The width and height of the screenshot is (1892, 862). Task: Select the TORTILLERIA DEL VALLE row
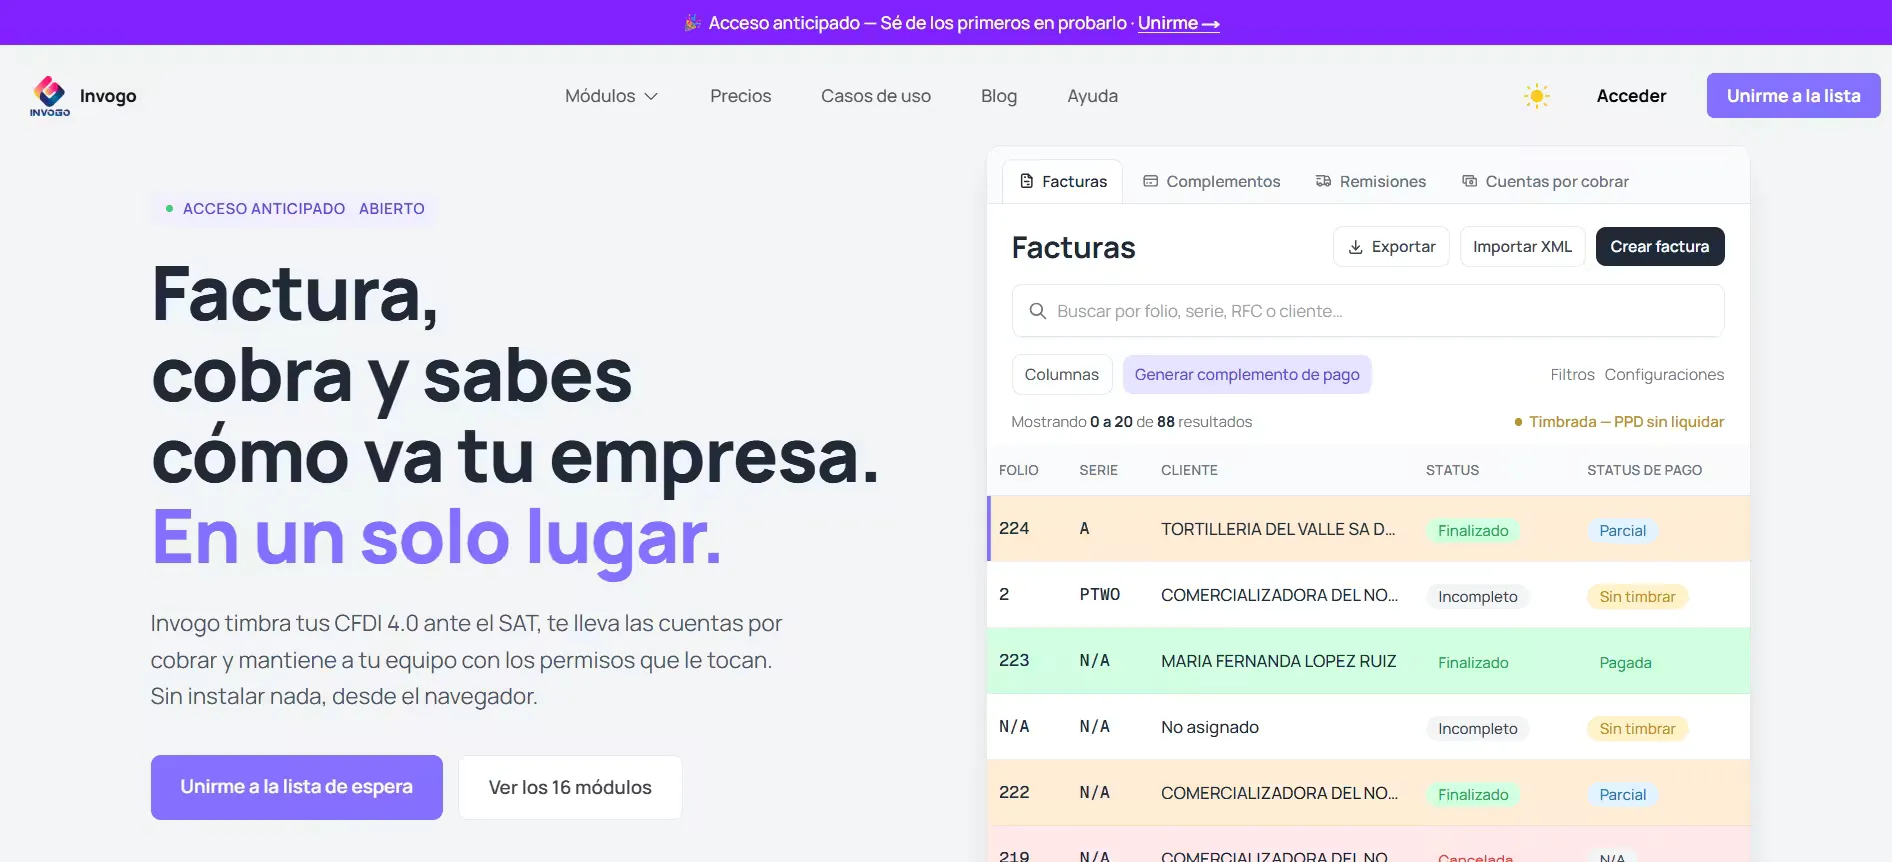coord(1368,528)
